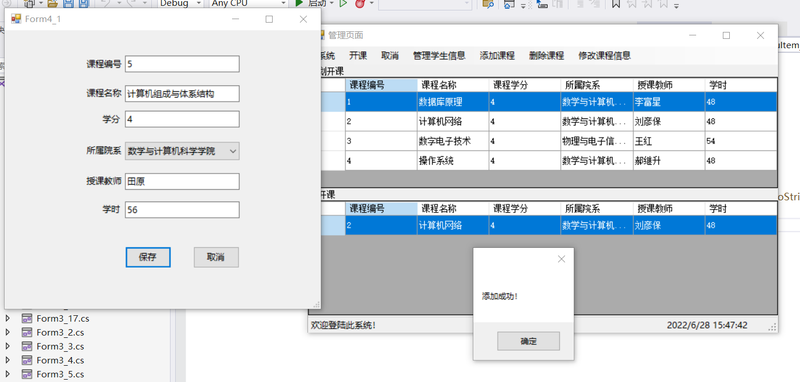Screen dimensions: 800x382
Task: Click 学时 column header in lower grid
Action: (741, 209)
